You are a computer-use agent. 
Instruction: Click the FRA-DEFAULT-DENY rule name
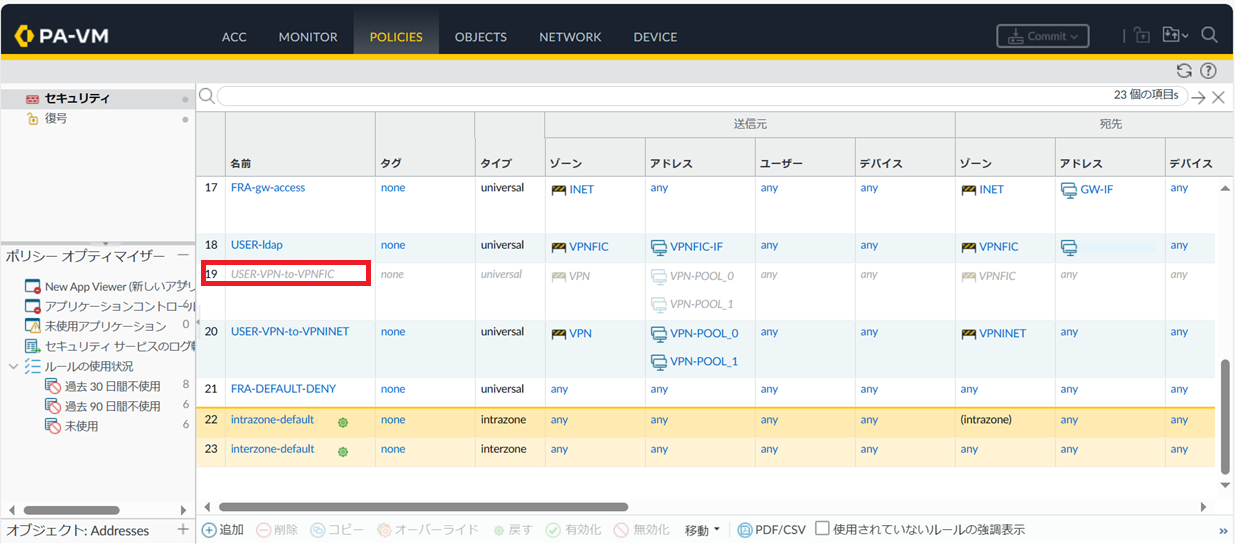coord(283,389)
